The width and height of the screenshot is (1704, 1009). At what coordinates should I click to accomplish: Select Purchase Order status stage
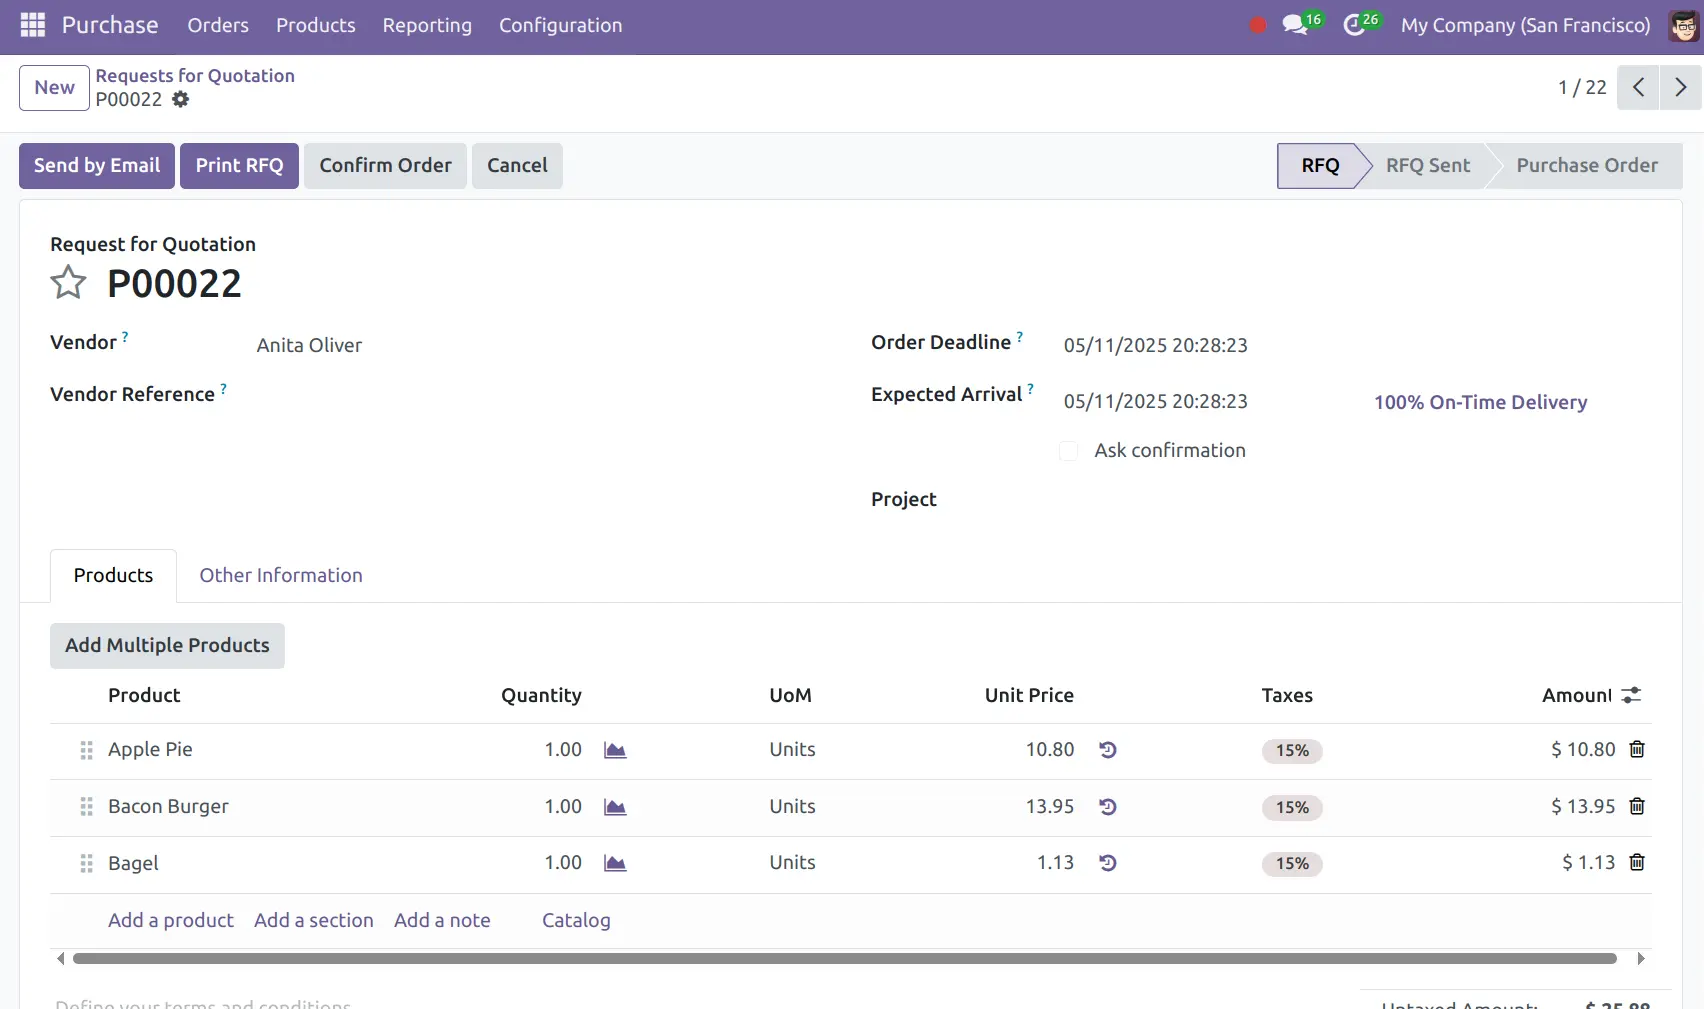tap(1587, 166)
